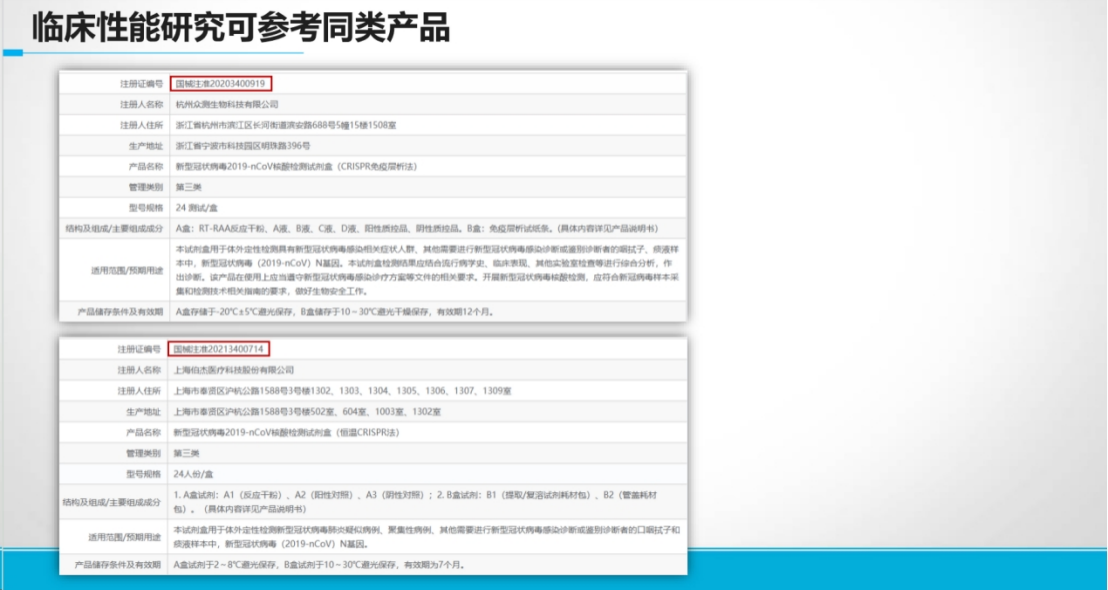This screenshot has width=1108, height=590.
Task: Click the 生产地址 label in the 杭州众测 table
Action: (x=146, y=146)
